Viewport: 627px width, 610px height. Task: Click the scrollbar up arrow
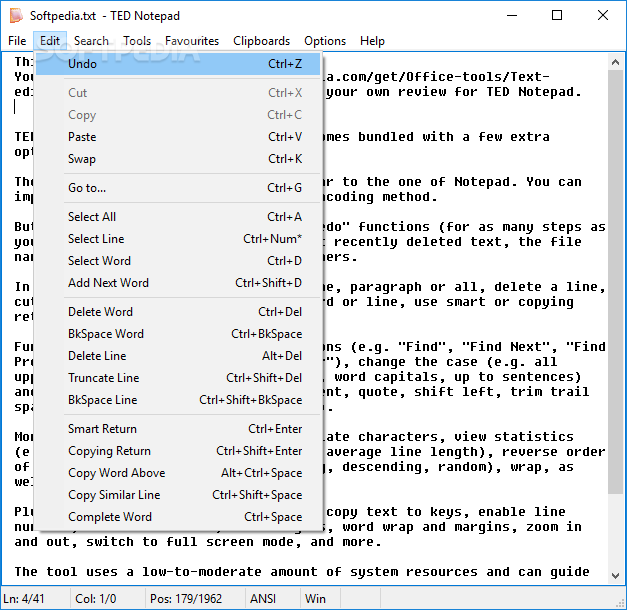click(x=615, y=62)
